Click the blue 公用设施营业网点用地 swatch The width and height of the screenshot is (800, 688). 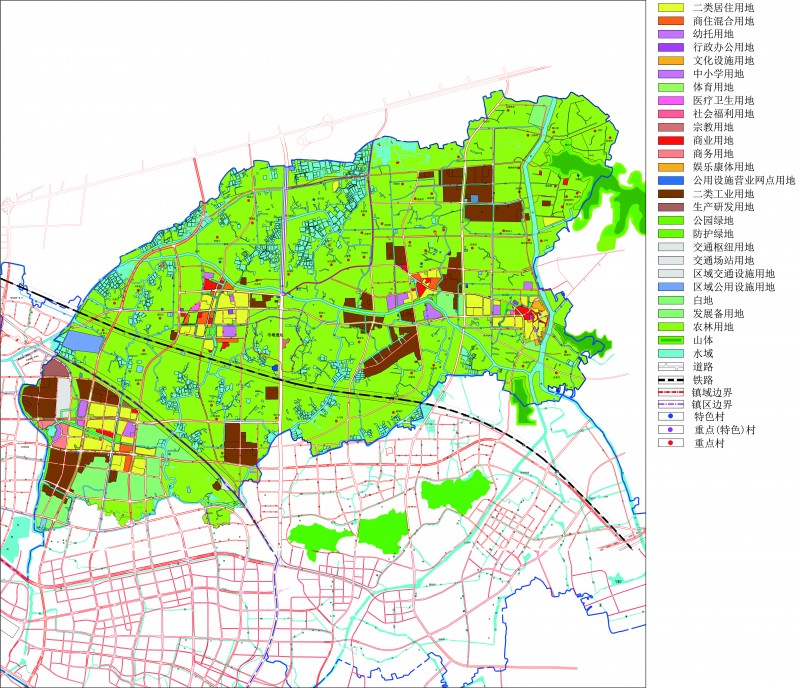coord(669,181)
